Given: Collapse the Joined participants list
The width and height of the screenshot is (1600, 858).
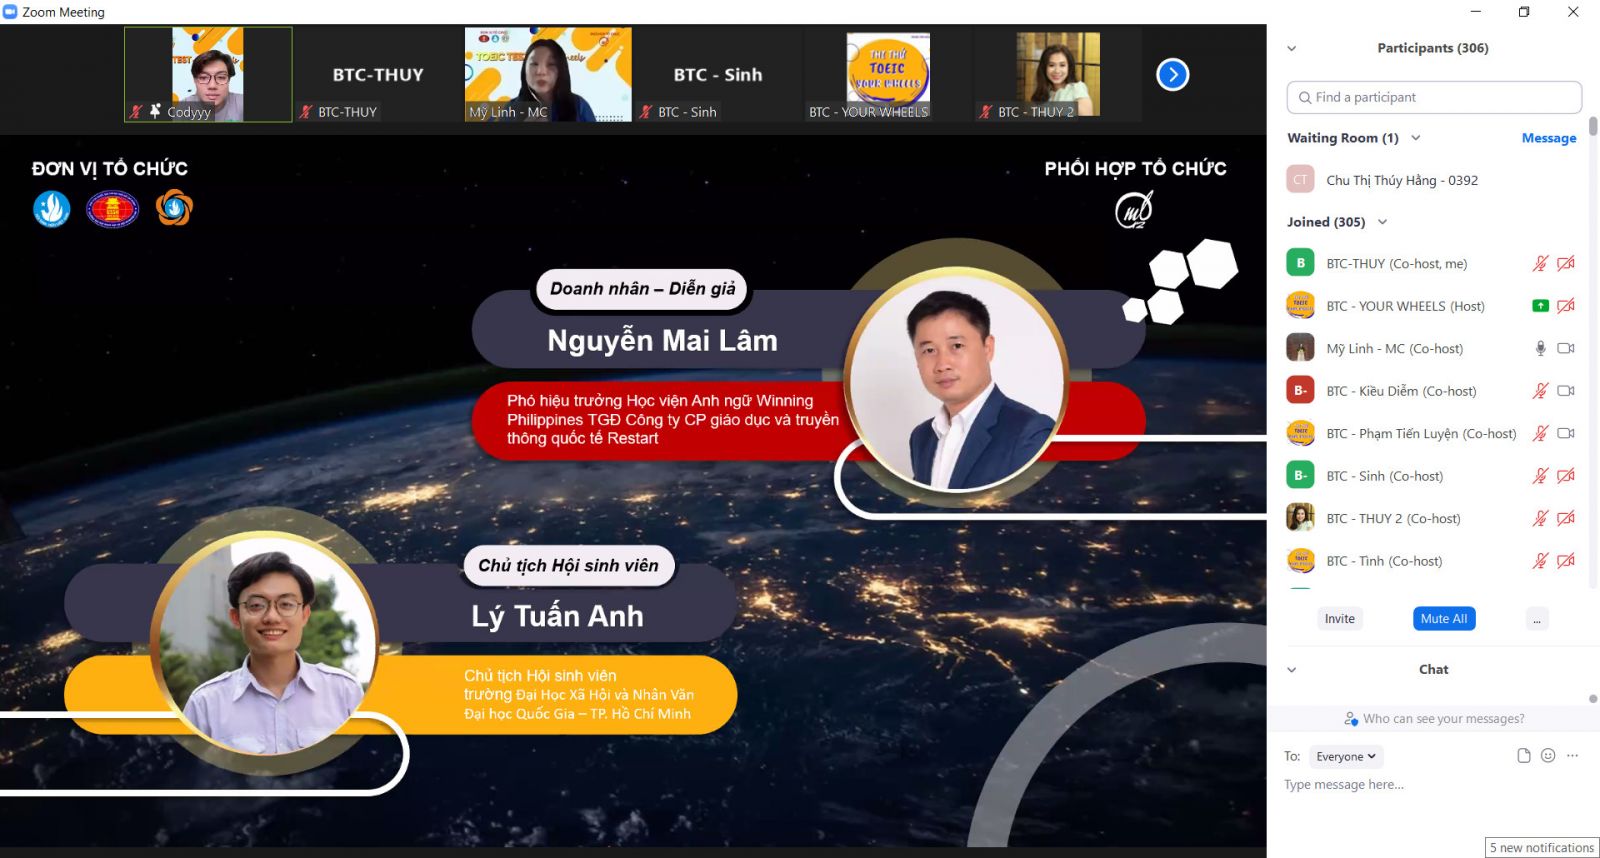Looking at the screenshot, I should (x=1382, y=222).
